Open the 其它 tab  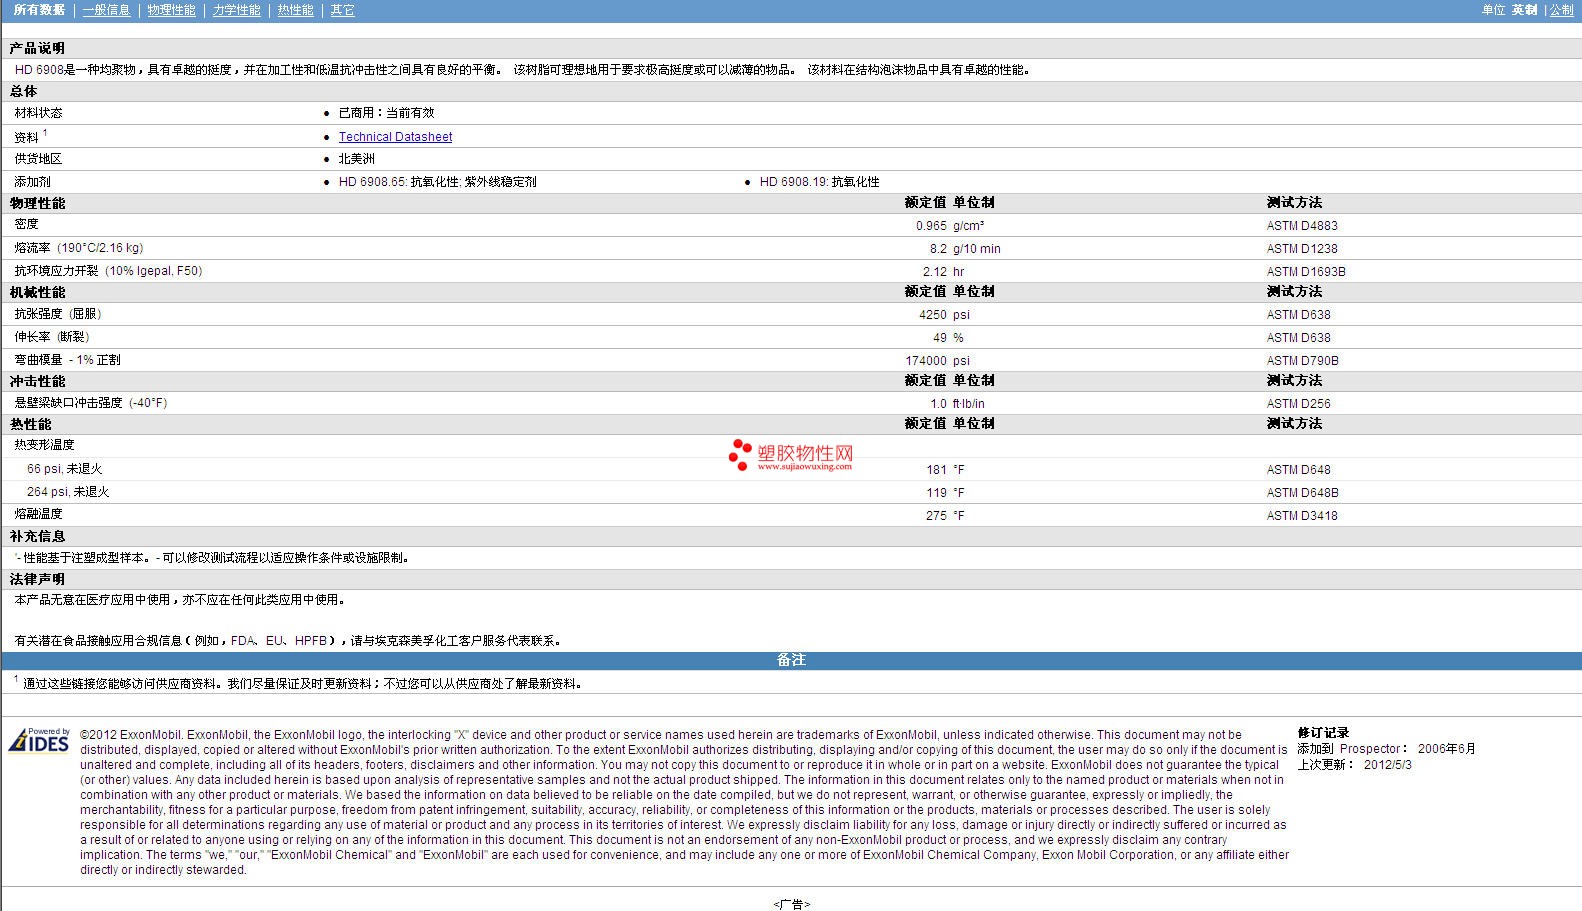point(342,10)
